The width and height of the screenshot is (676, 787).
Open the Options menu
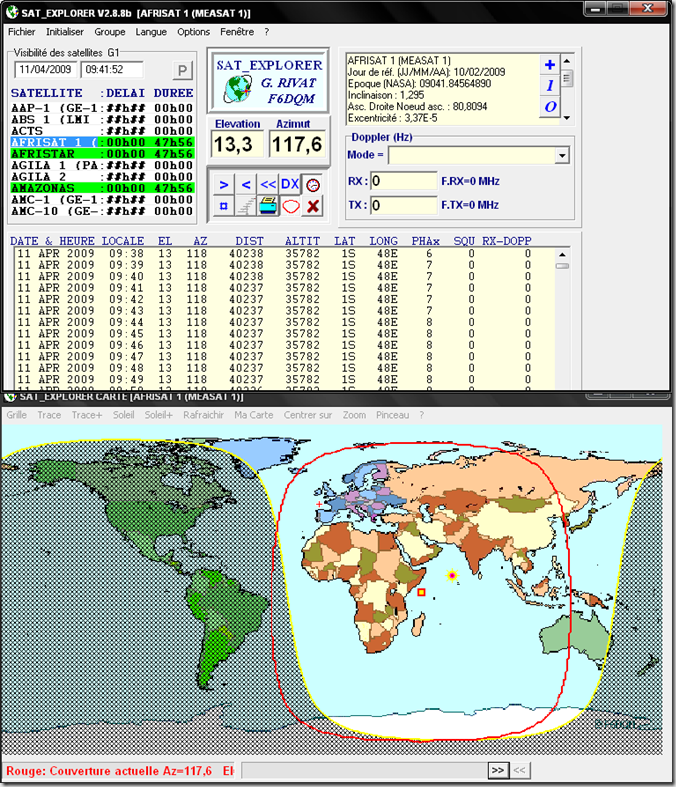[193, 32]
